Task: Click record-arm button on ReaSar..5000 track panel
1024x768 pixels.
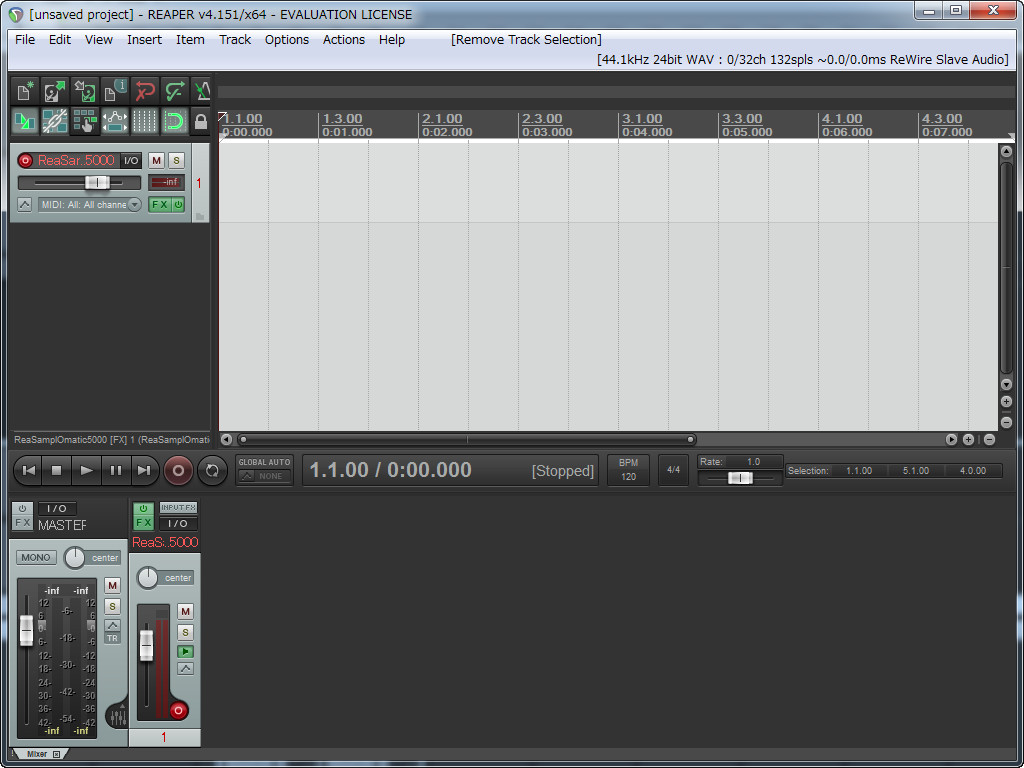Action: [25, 161]
